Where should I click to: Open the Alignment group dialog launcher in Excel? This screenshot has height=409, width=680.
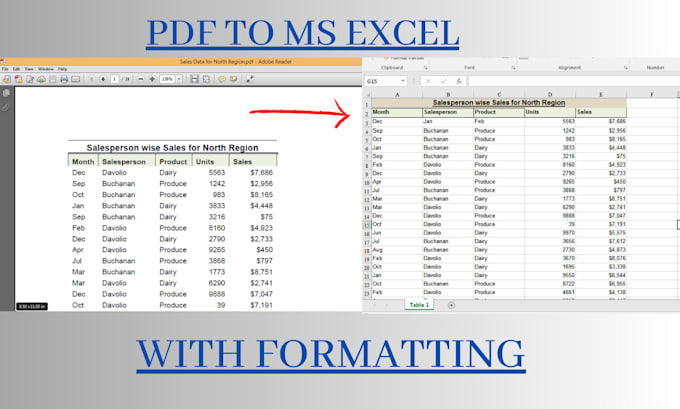click(x=625, y=68)
